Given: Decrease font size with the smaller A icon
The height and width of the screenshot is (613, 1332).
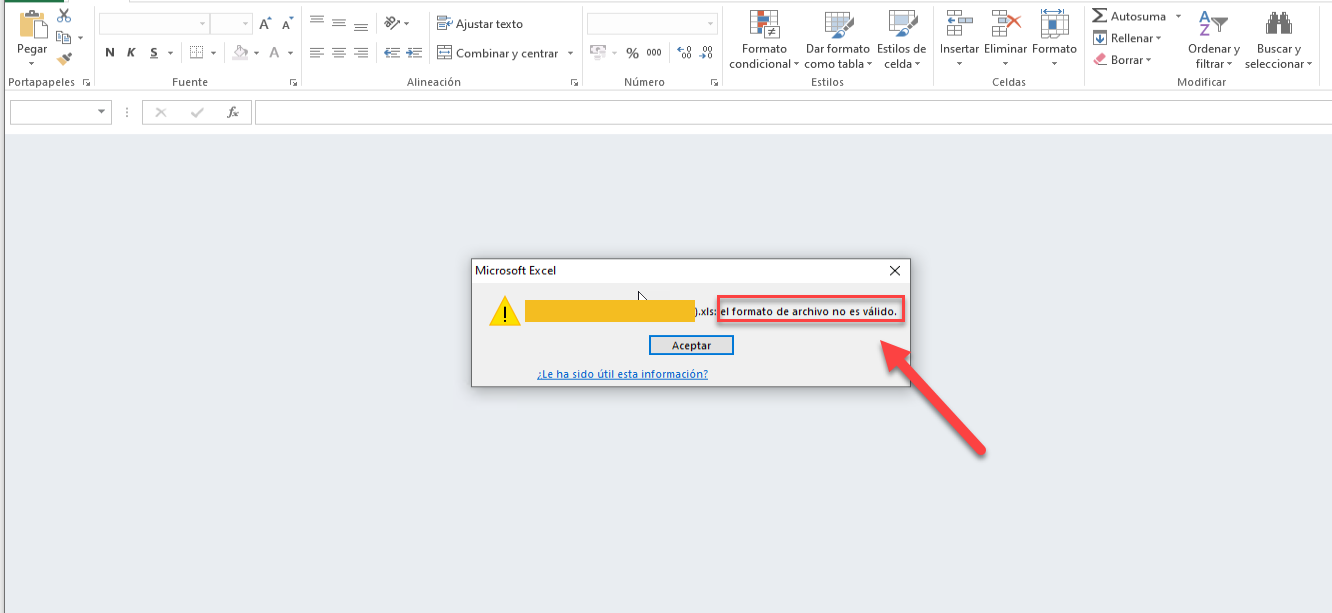Looking at the screenshot, I should [288, 24].
